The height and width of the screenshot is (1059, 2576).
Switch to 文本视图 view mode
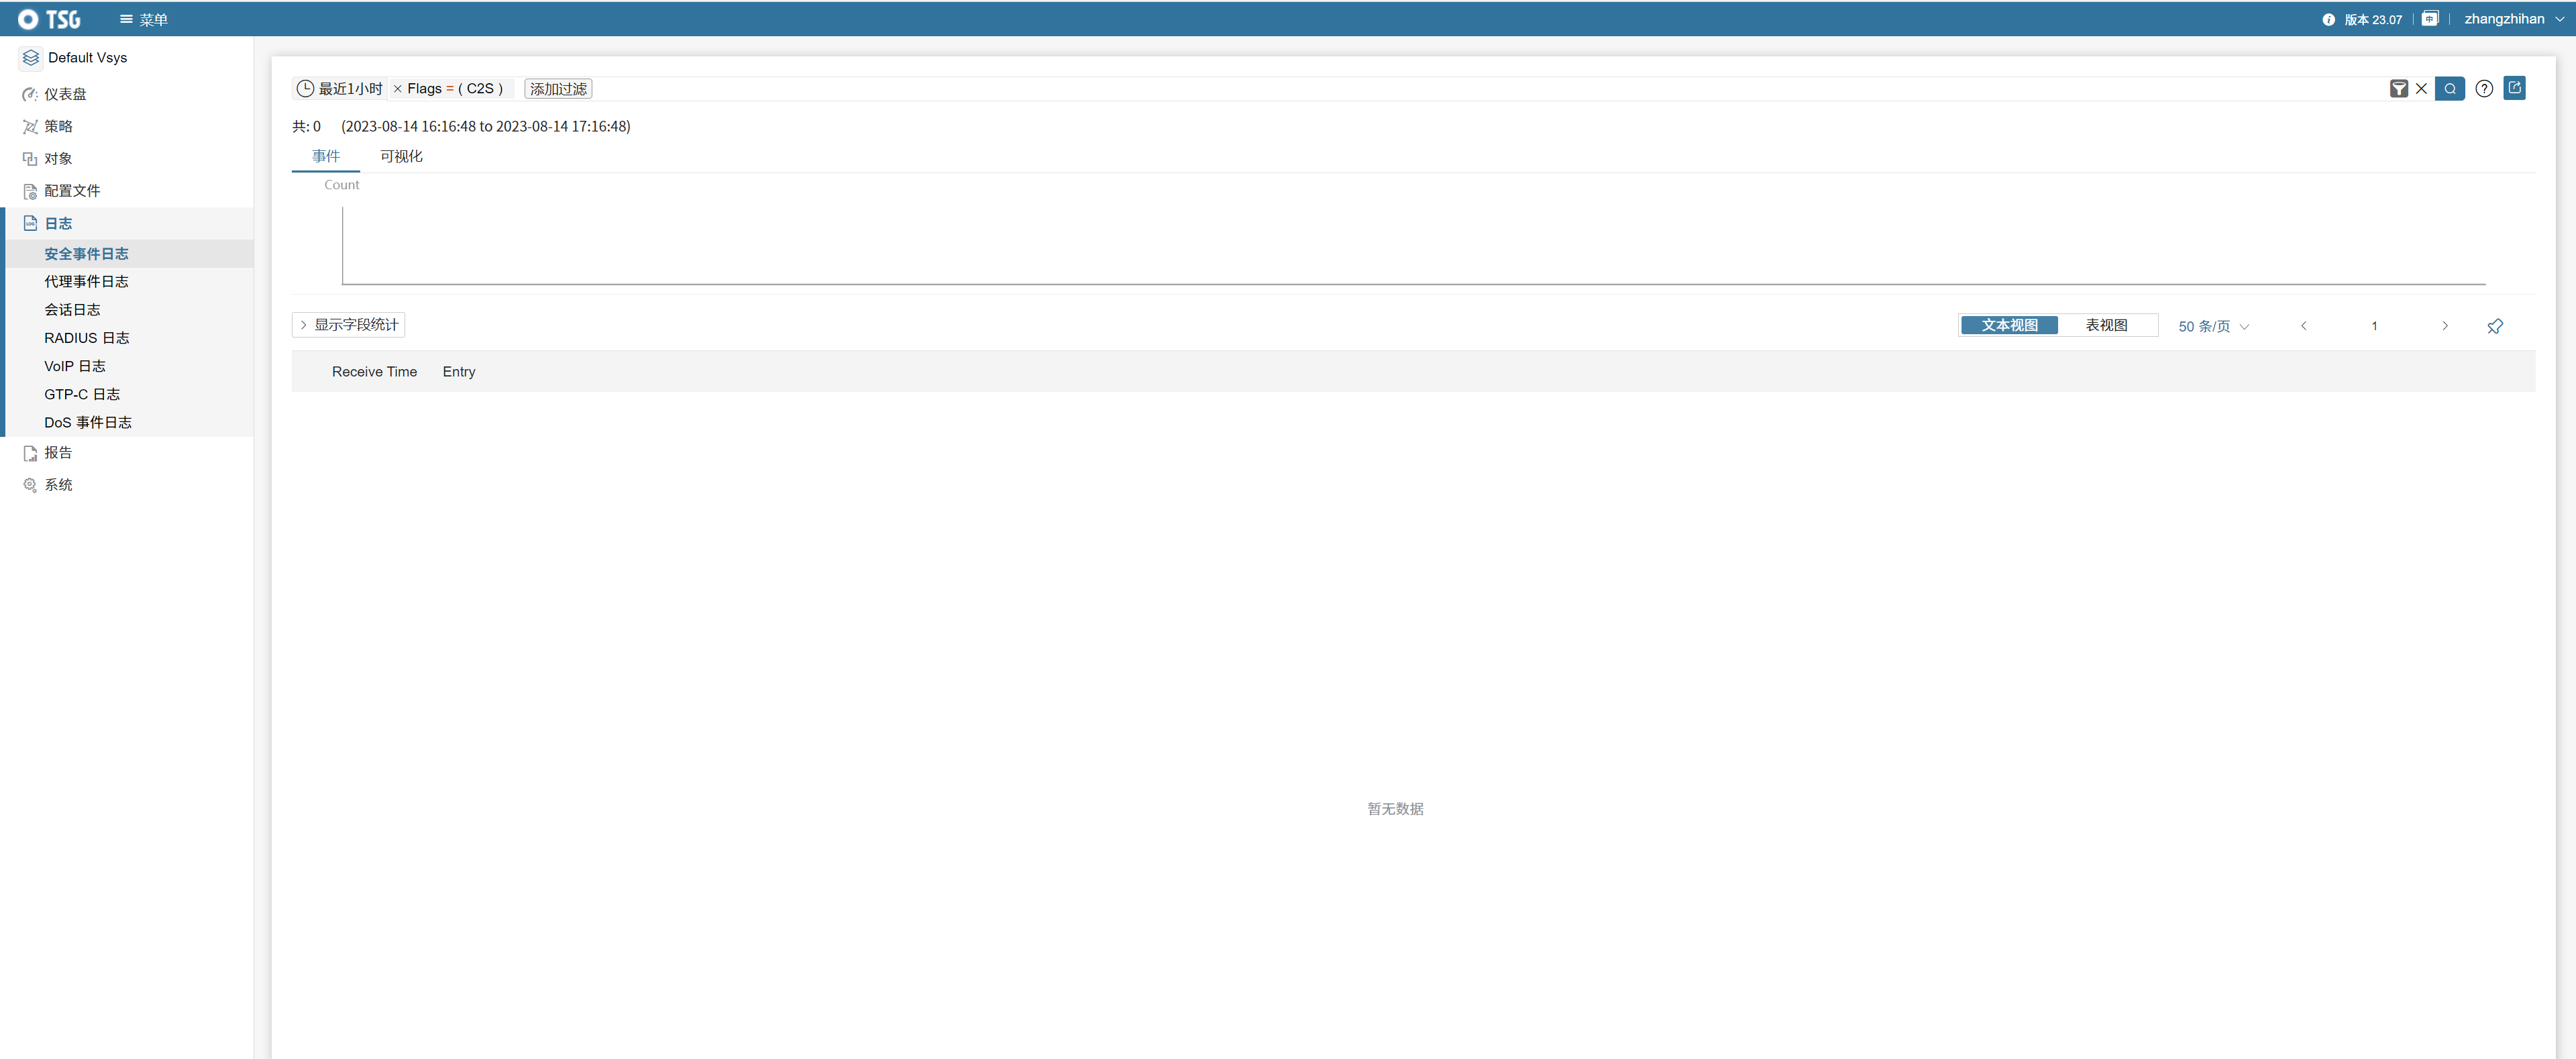pos(2009,325)
